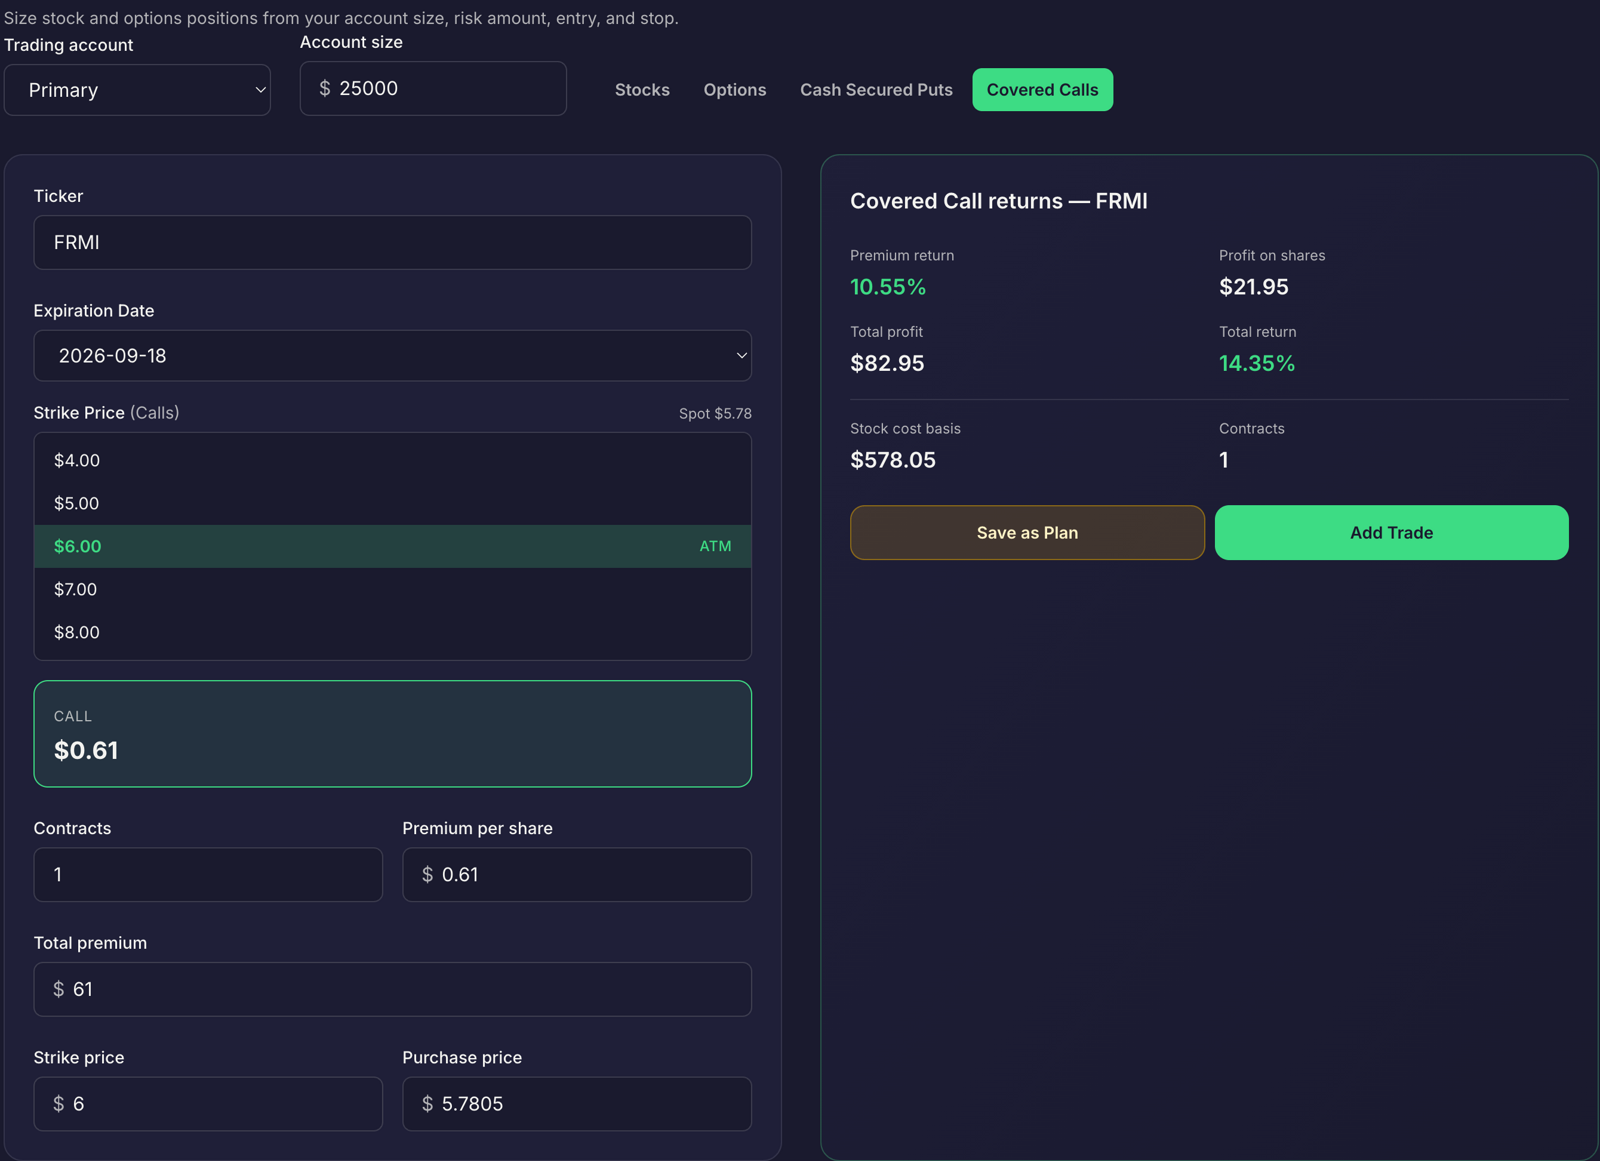Pick the $8.00 strike price
The image size is (1600, 1161).
[392, 632]
